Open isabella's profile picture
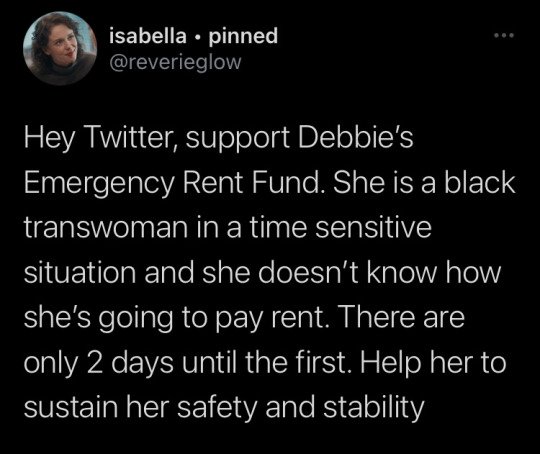540x454 pixels. 60,49
